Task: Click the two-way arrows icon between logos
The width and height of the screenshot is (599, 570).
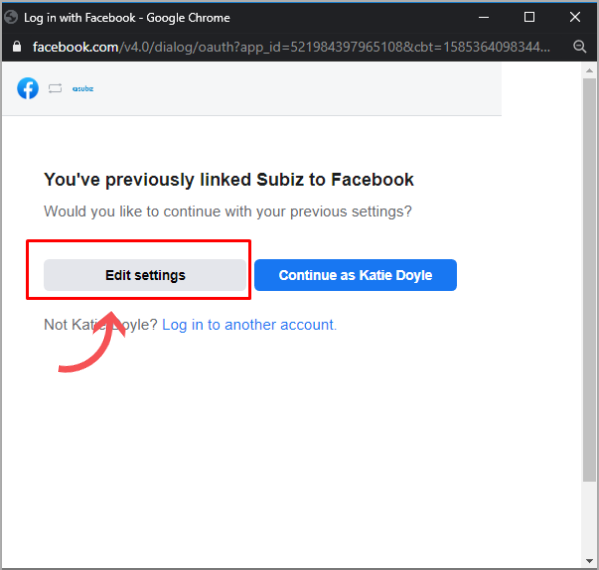Action: (x=55, y=89)
